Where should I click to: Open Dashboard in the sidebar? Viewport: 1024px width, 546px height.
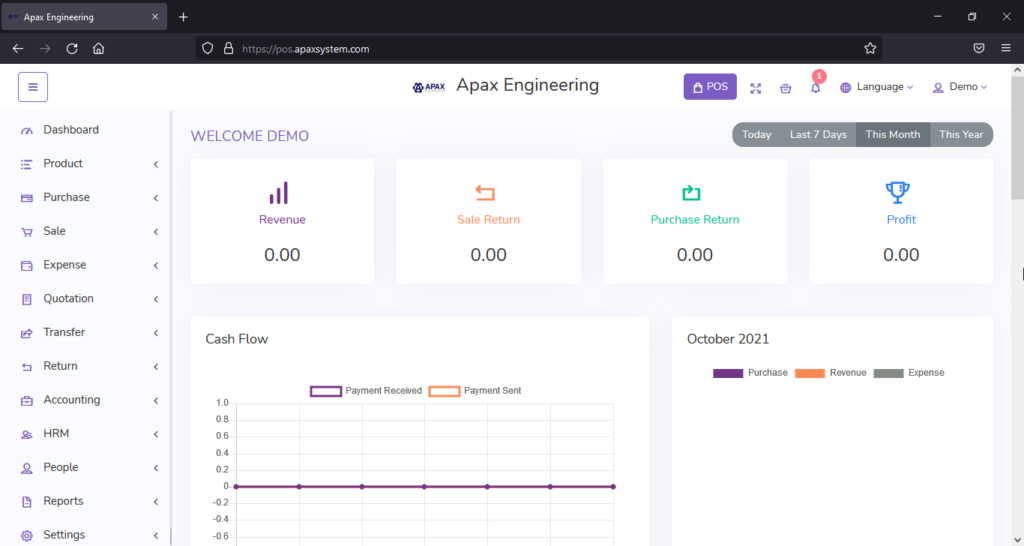click(x=71, y=130)
